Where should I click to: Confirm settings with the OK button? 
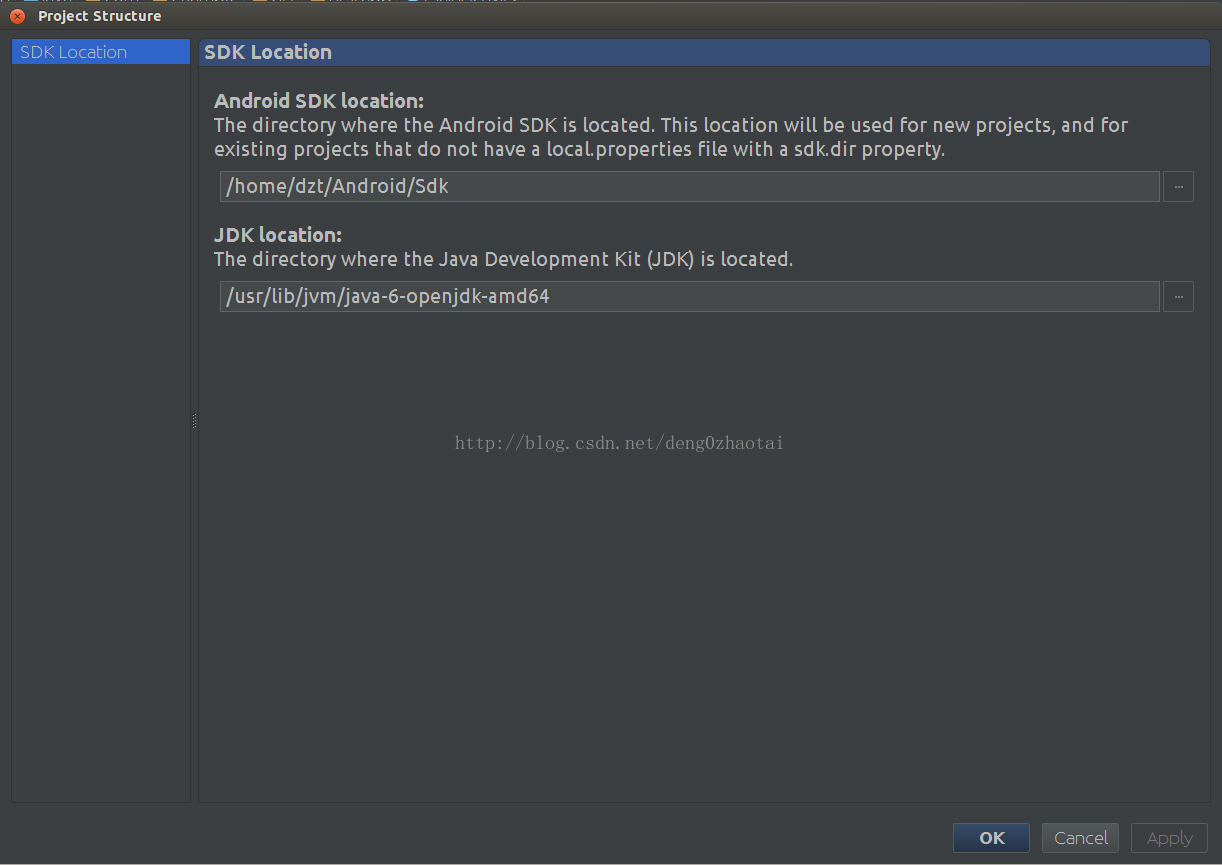coord(991,838)
